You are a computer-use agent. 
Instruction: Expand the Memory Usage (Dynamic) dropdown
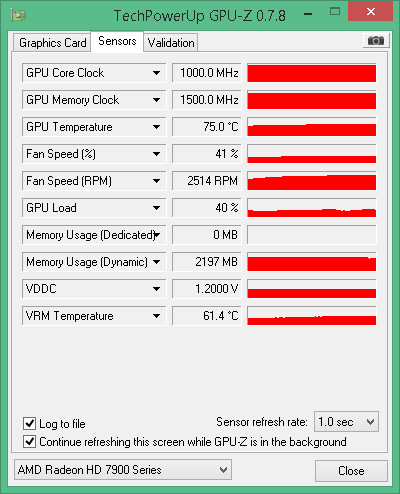coord(94,262)
